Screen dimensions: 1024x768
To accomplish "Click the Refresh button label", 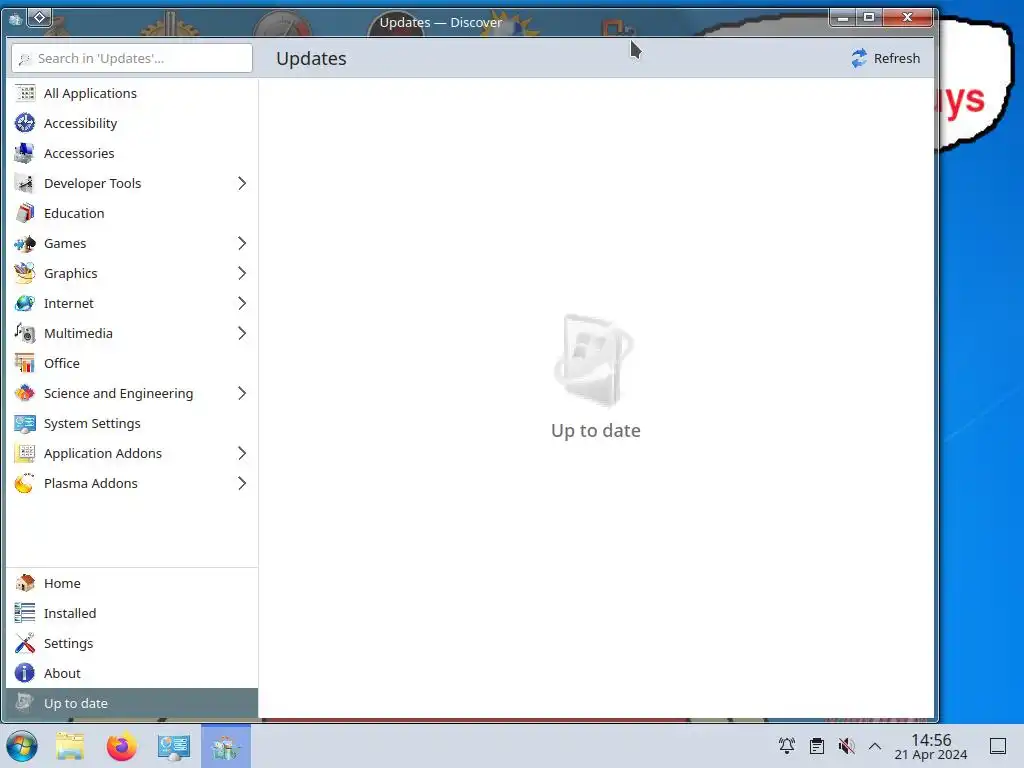I will tap(897, 58).
